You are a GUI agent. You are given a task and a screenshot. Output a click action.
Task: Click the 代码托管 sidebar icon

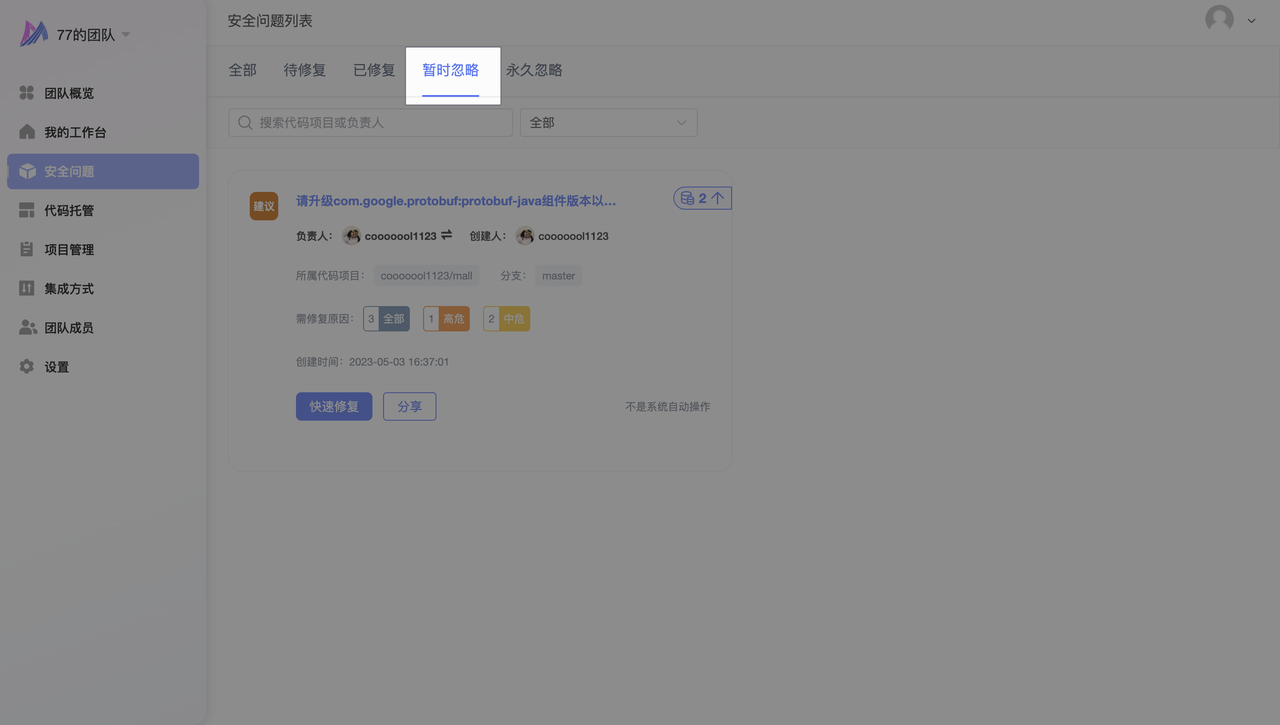point(27,210)
